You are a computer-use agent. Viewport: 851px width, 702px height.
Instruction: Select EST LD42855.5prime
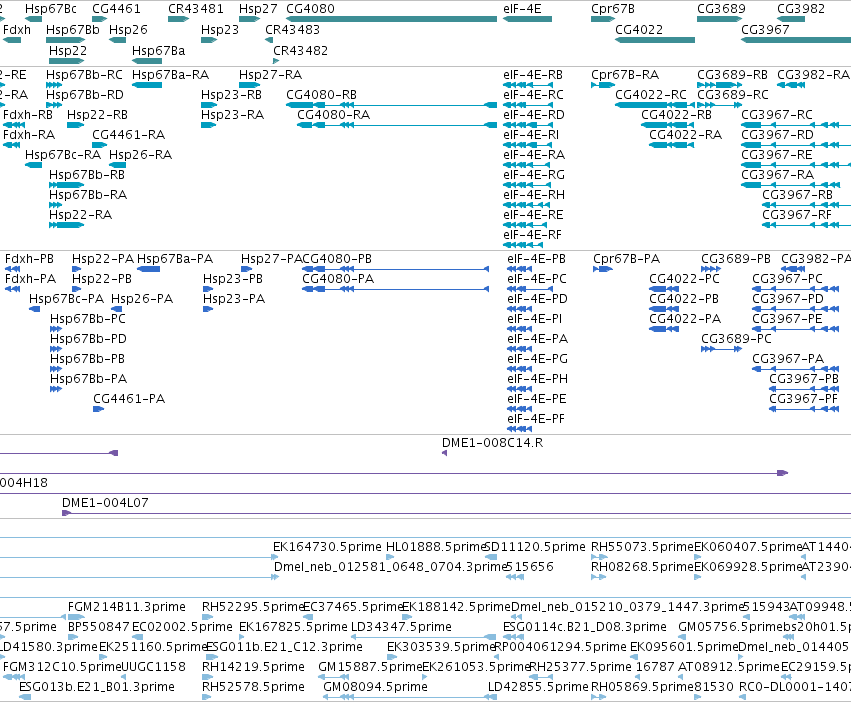[x=538, y=686]
